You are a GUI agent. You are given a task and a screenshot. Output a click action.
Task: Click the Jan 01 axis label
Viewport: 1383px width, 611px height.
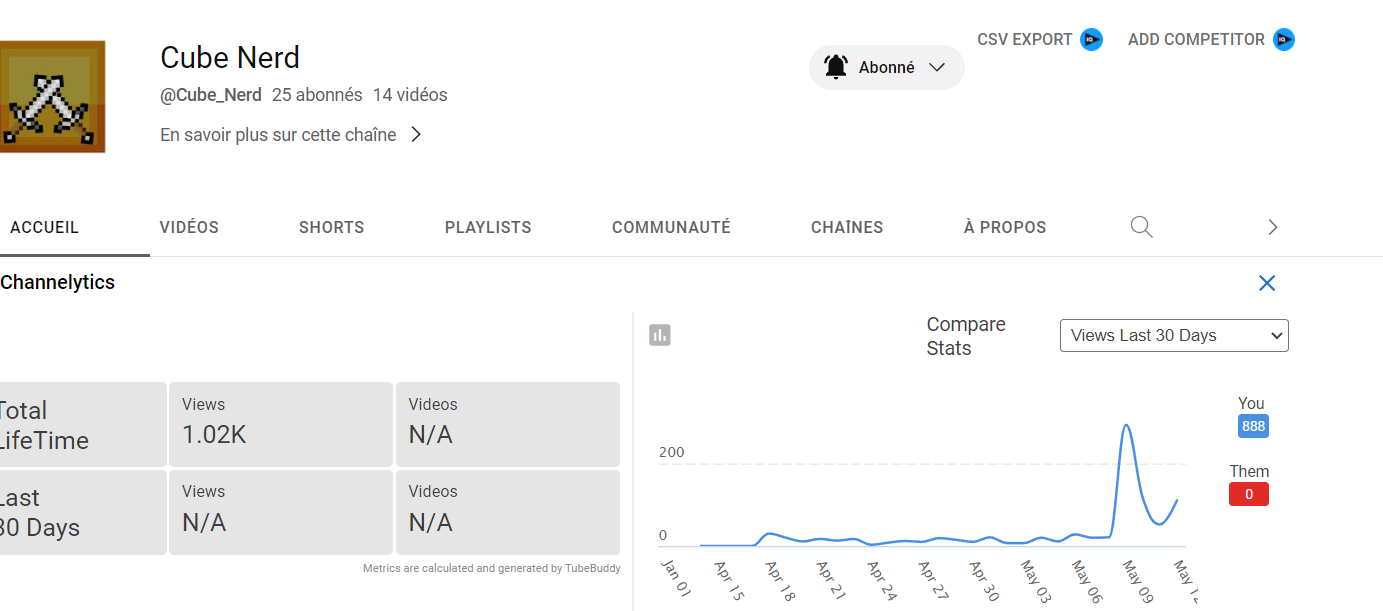click(675, 578)
